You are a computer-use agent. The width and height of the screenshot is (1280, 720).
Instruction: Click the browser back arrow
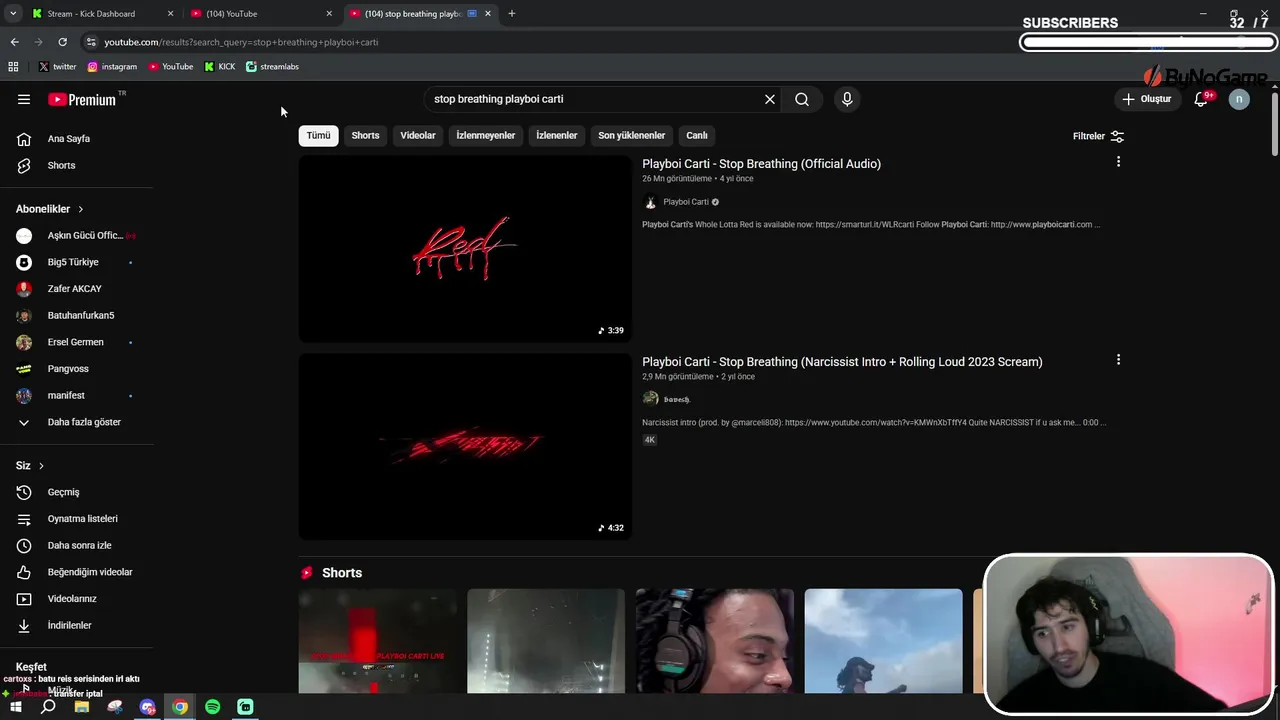(x=14, y=42)
